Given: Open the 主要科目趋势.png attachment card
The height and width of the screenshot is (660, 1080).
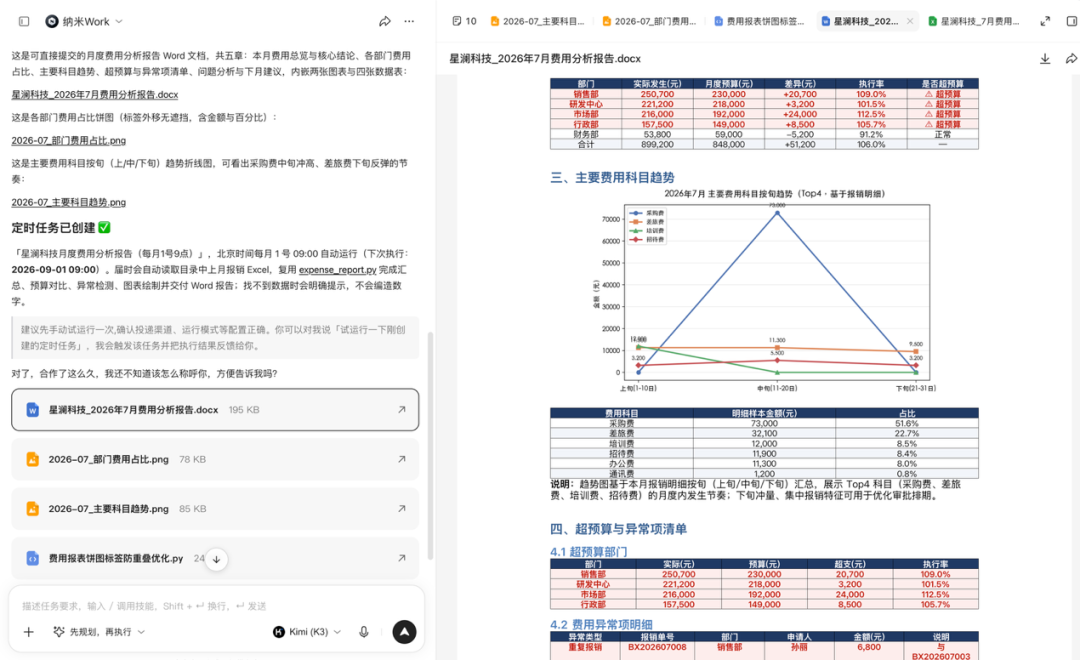Looking at the screenshot, I should (215, 509).
